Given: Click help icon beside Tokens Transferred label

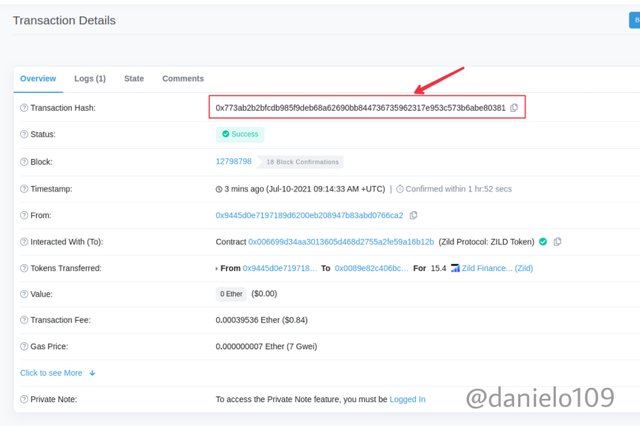Looking at the screenshot, I should (x=24, y=268).
